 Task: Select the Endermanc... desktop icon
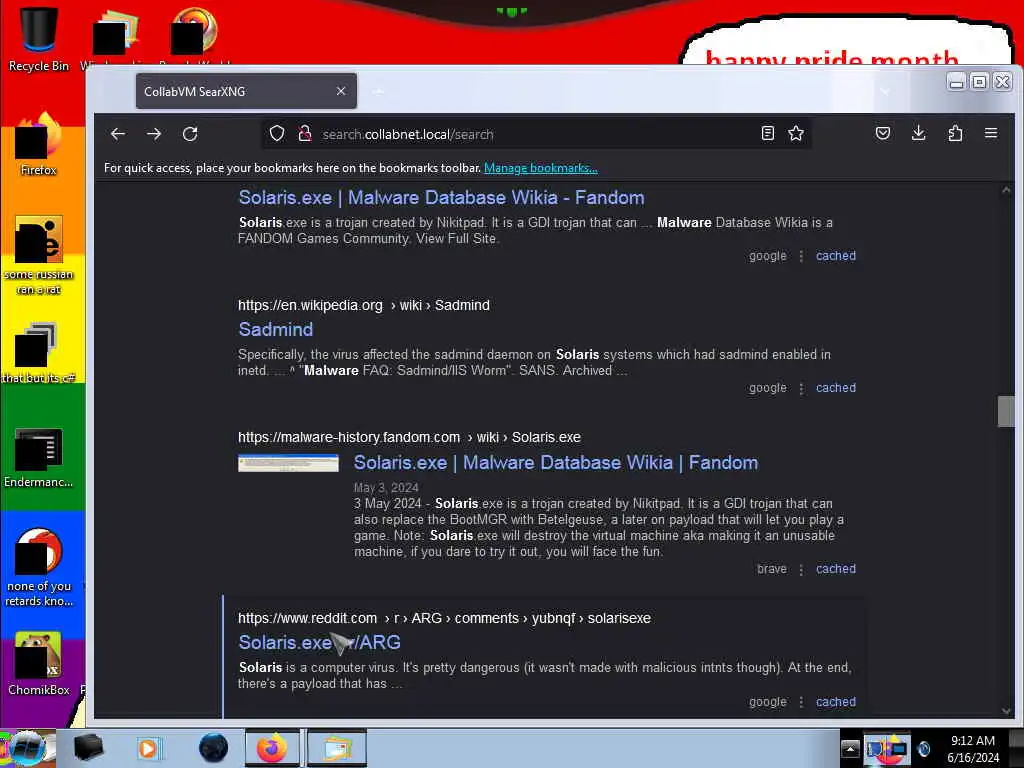tap(39, 457)
